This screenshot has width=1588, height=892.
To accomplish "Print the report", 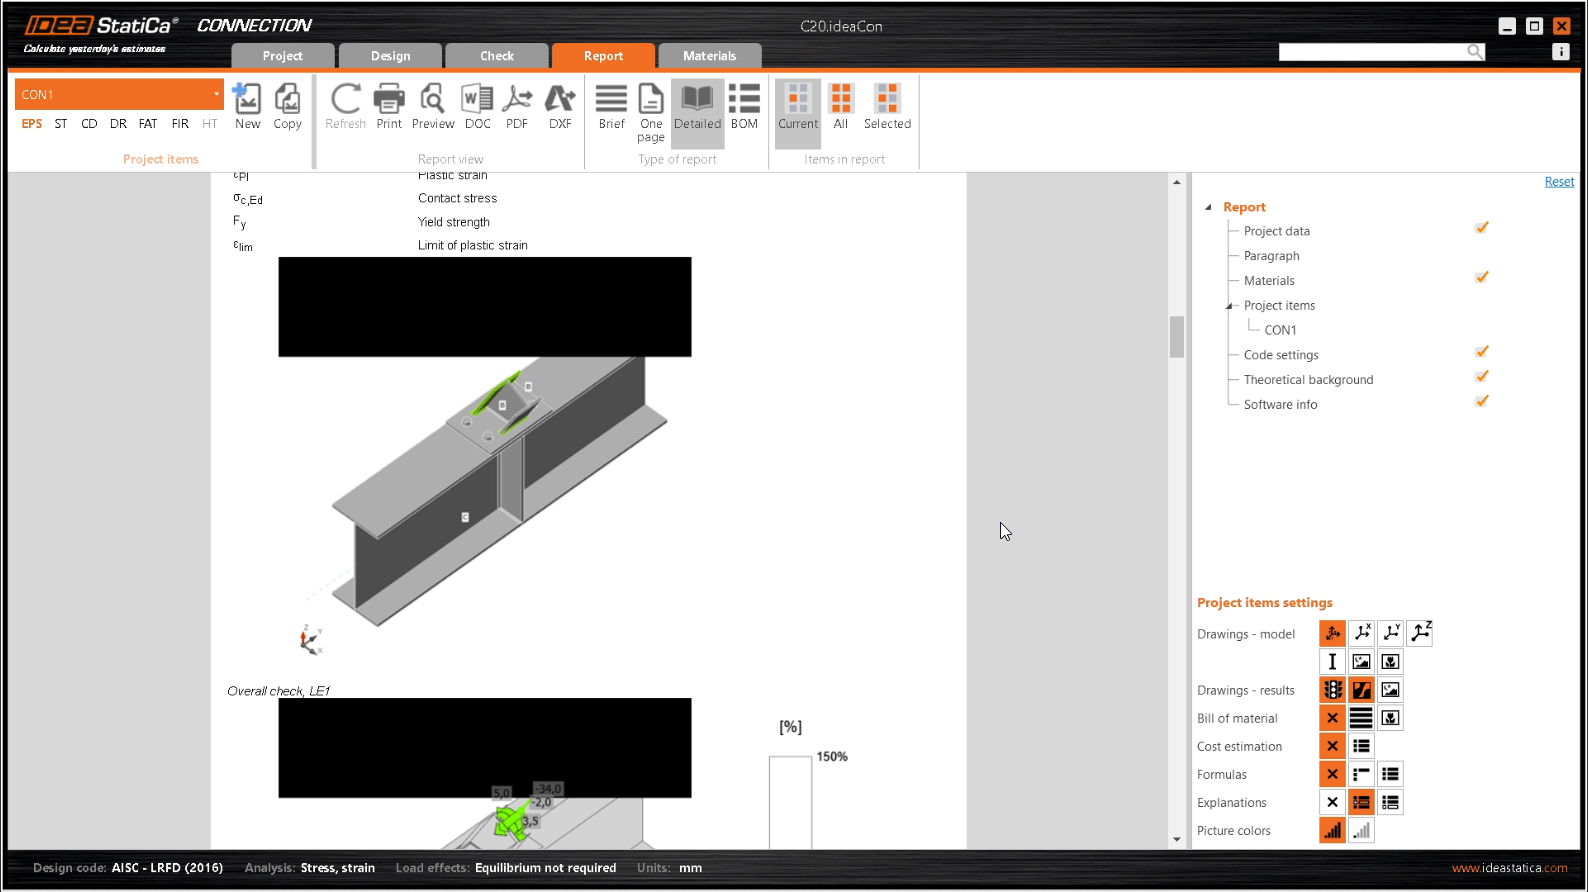I will [x=389, y=107].
